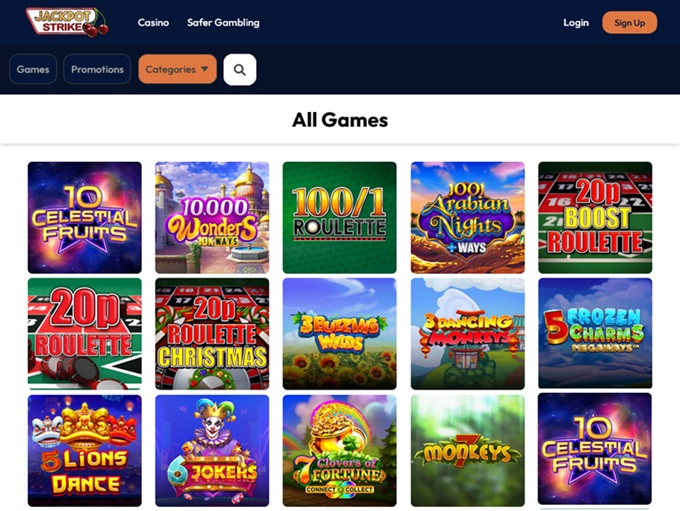Open the Casino menu item
The image size is (680, 511).
tap(153, 23)
